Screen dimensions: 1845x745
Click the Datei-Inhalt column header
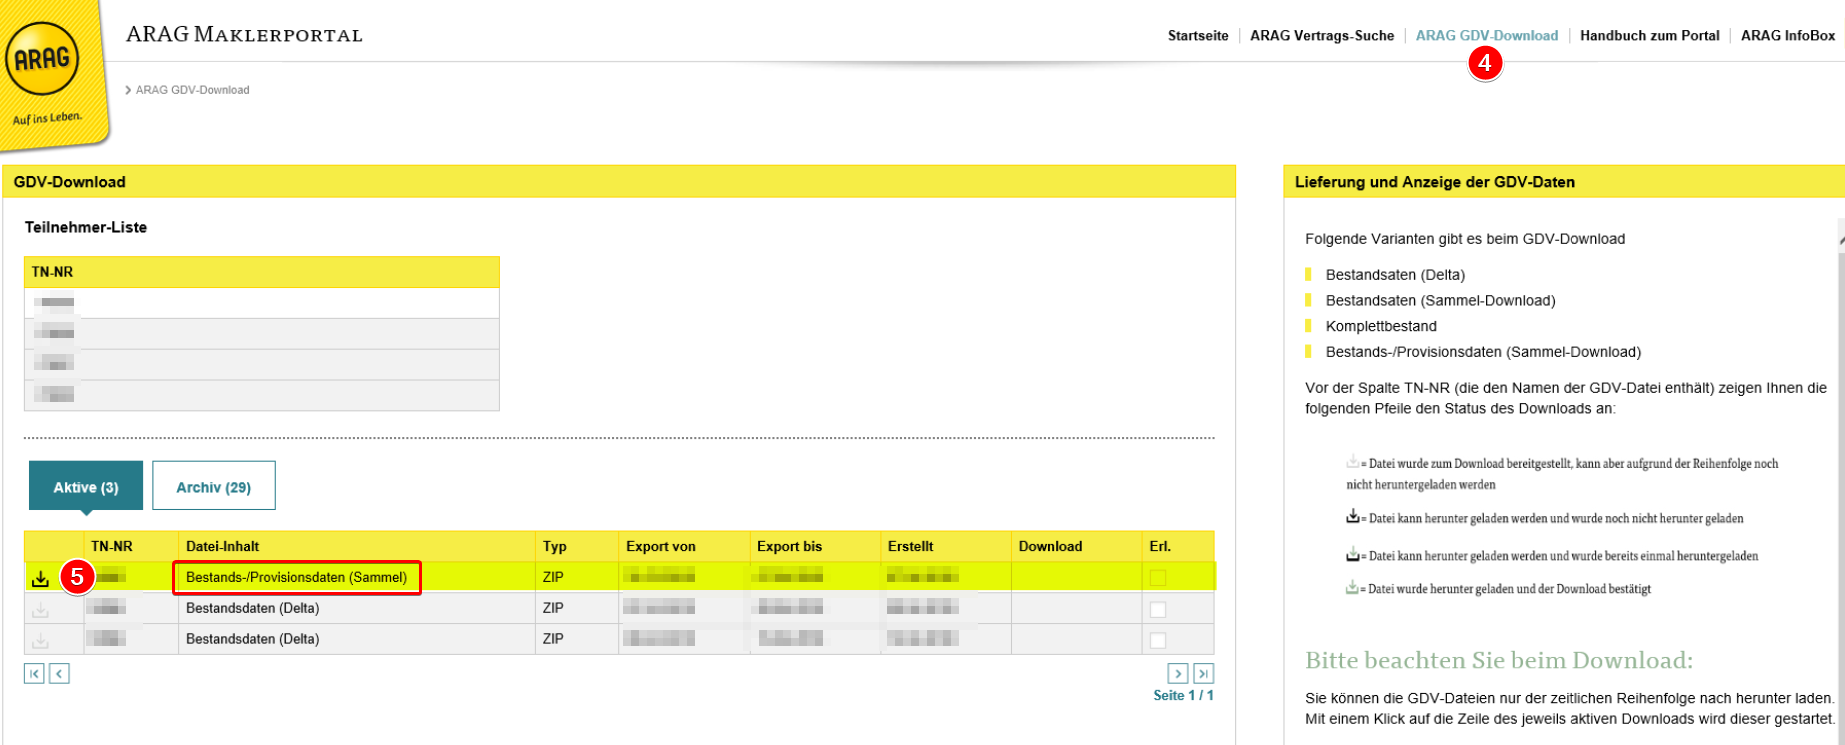(x=223, y=546)
